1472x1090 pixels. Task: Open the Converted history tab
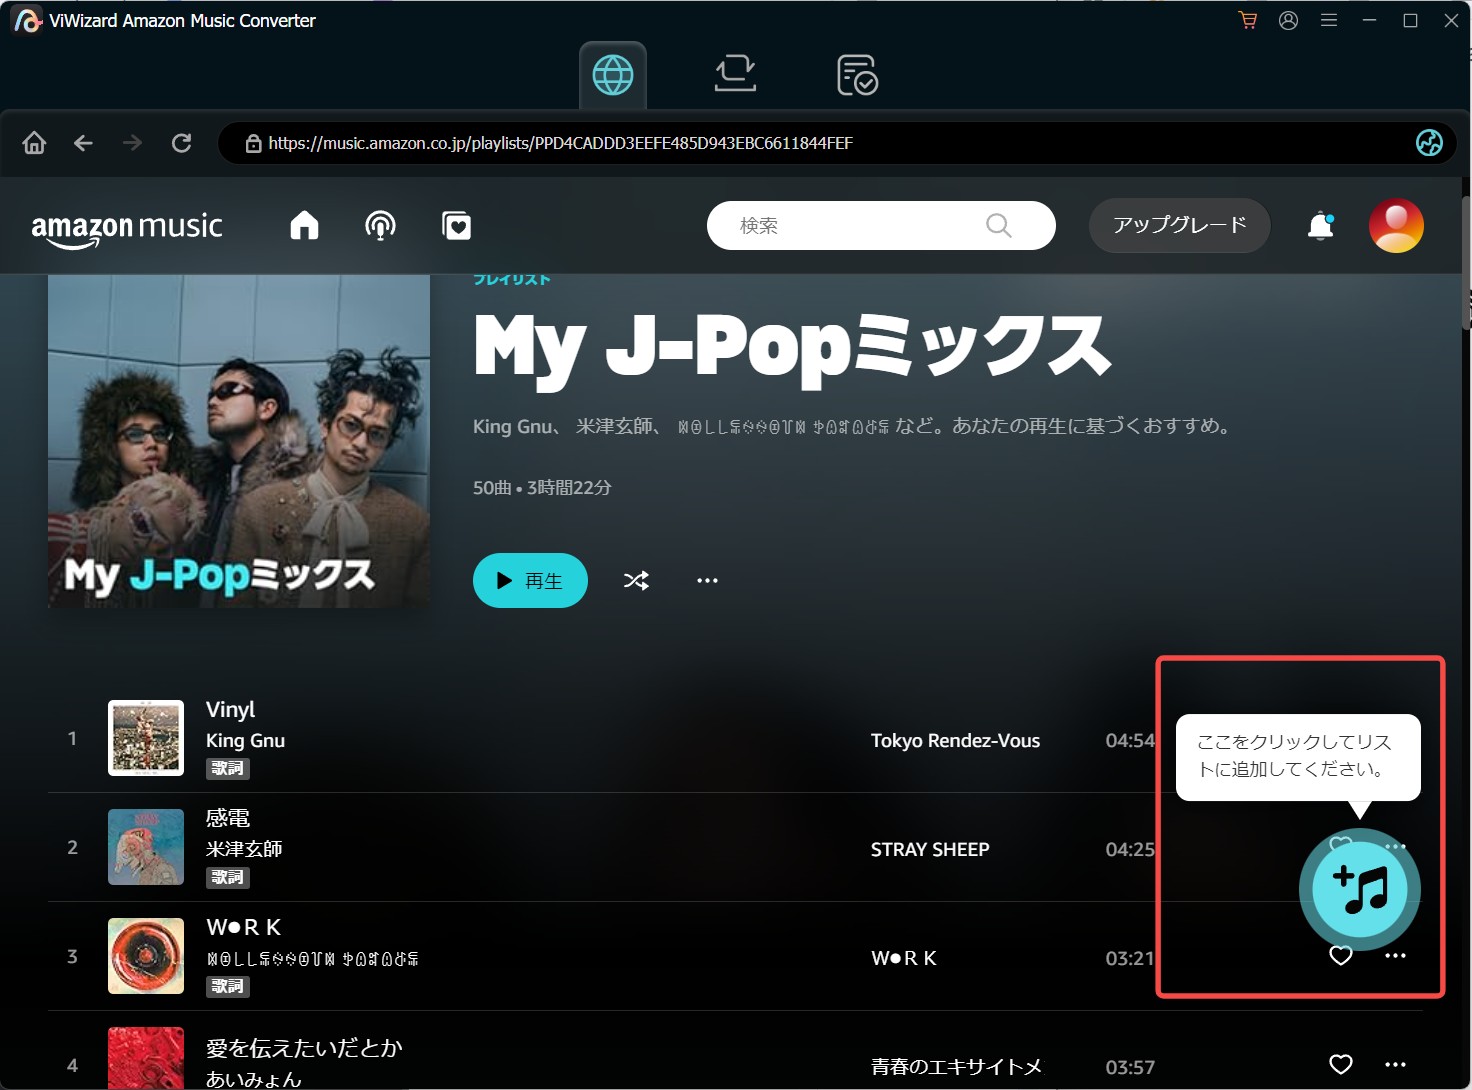(857, 75)
